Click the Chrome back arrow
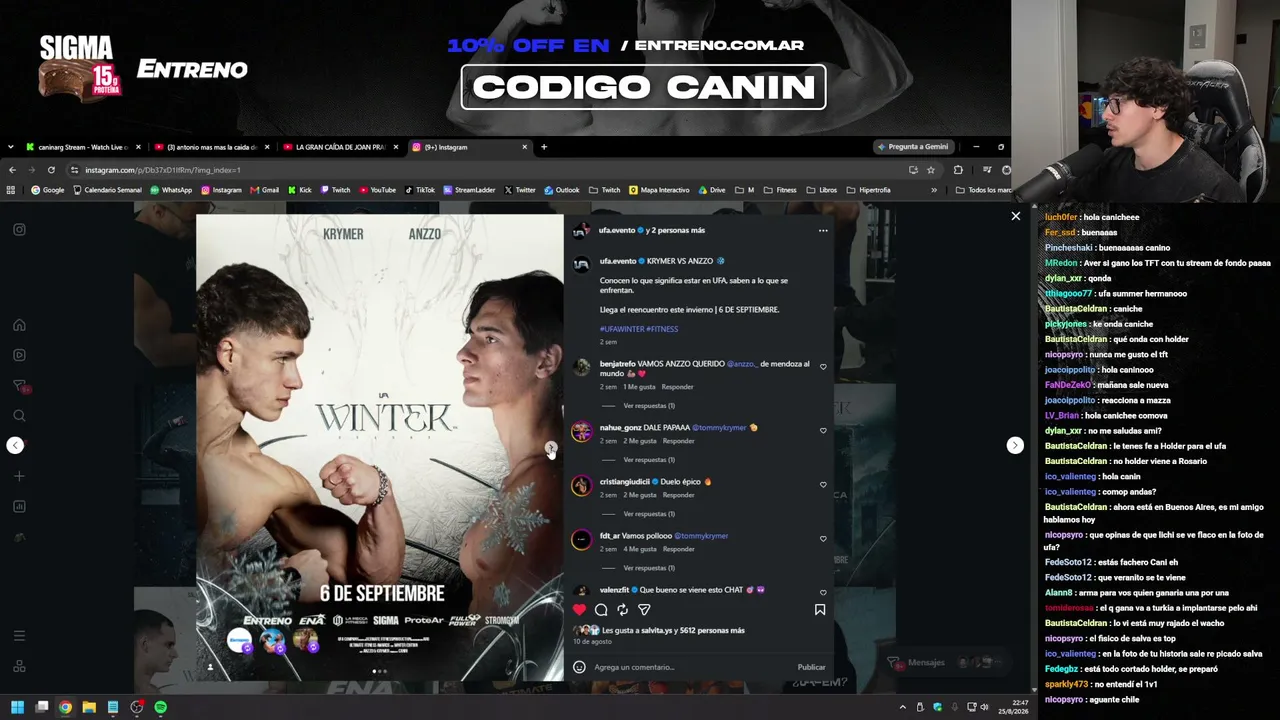1280x720 pixels. [x=13, y=170]
